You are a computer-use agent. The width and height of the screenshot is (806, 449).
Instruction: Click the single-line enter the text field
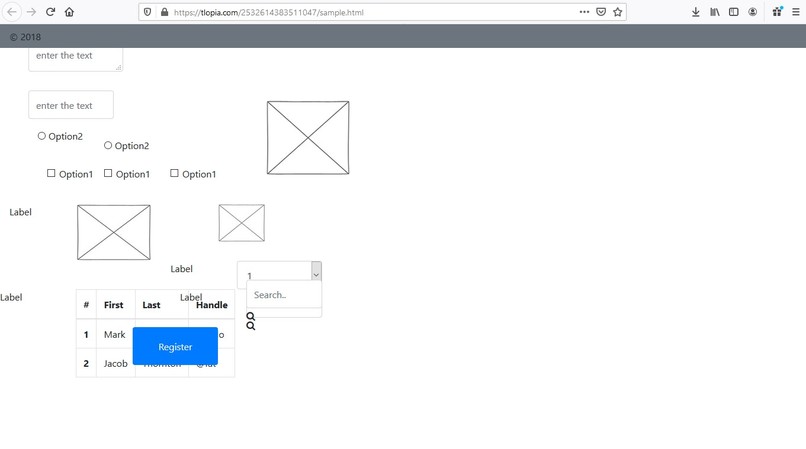point(71,105)
